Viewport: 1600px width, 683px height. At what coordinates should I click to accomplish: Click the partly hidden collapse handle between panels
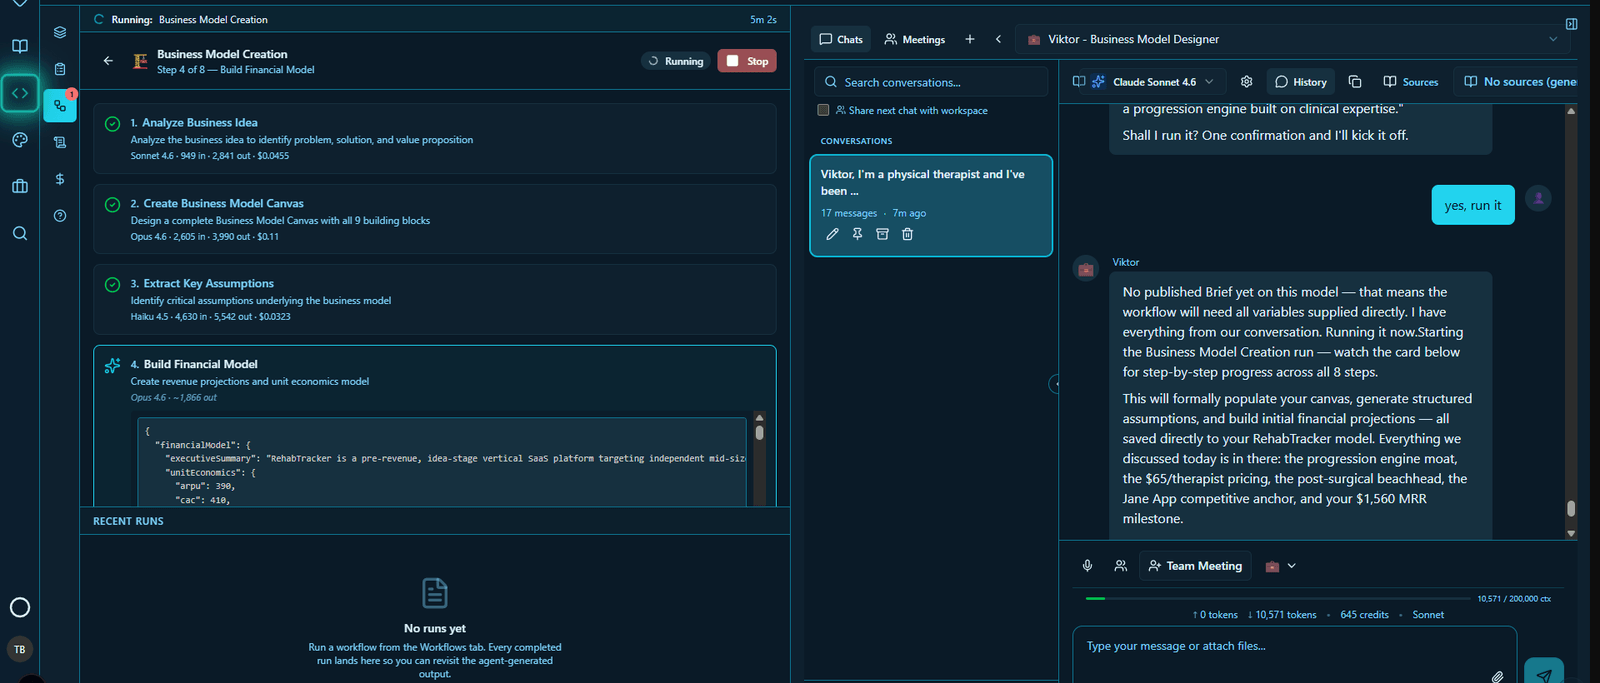[x=1054, y=384]
